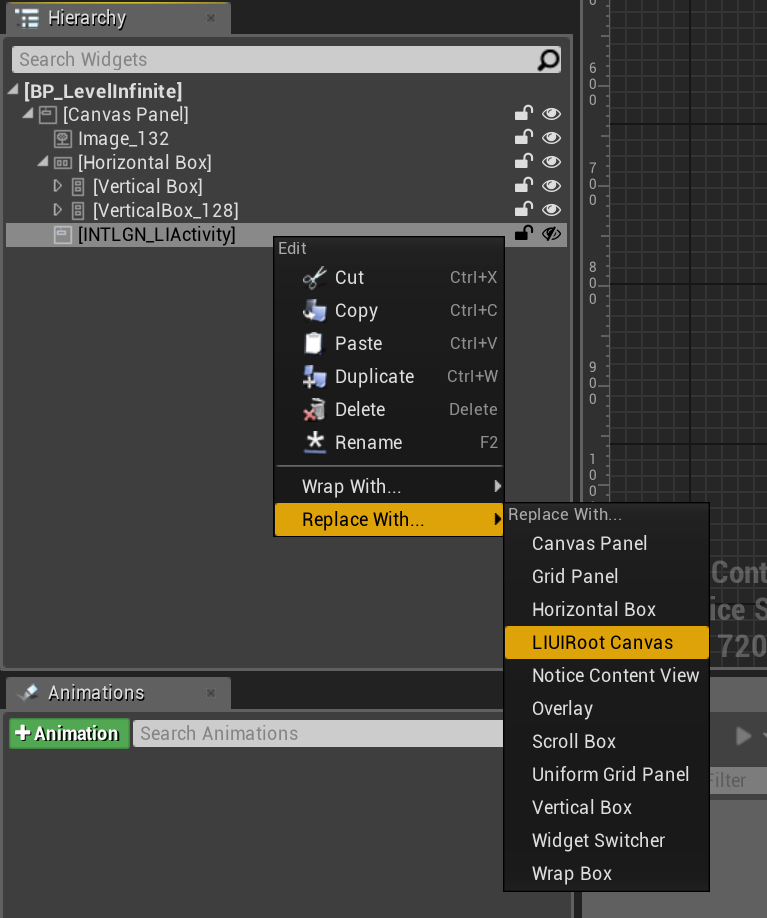Collapse the BP_LevelInfinite root node
Screen dimensions: 767x918
13,90
